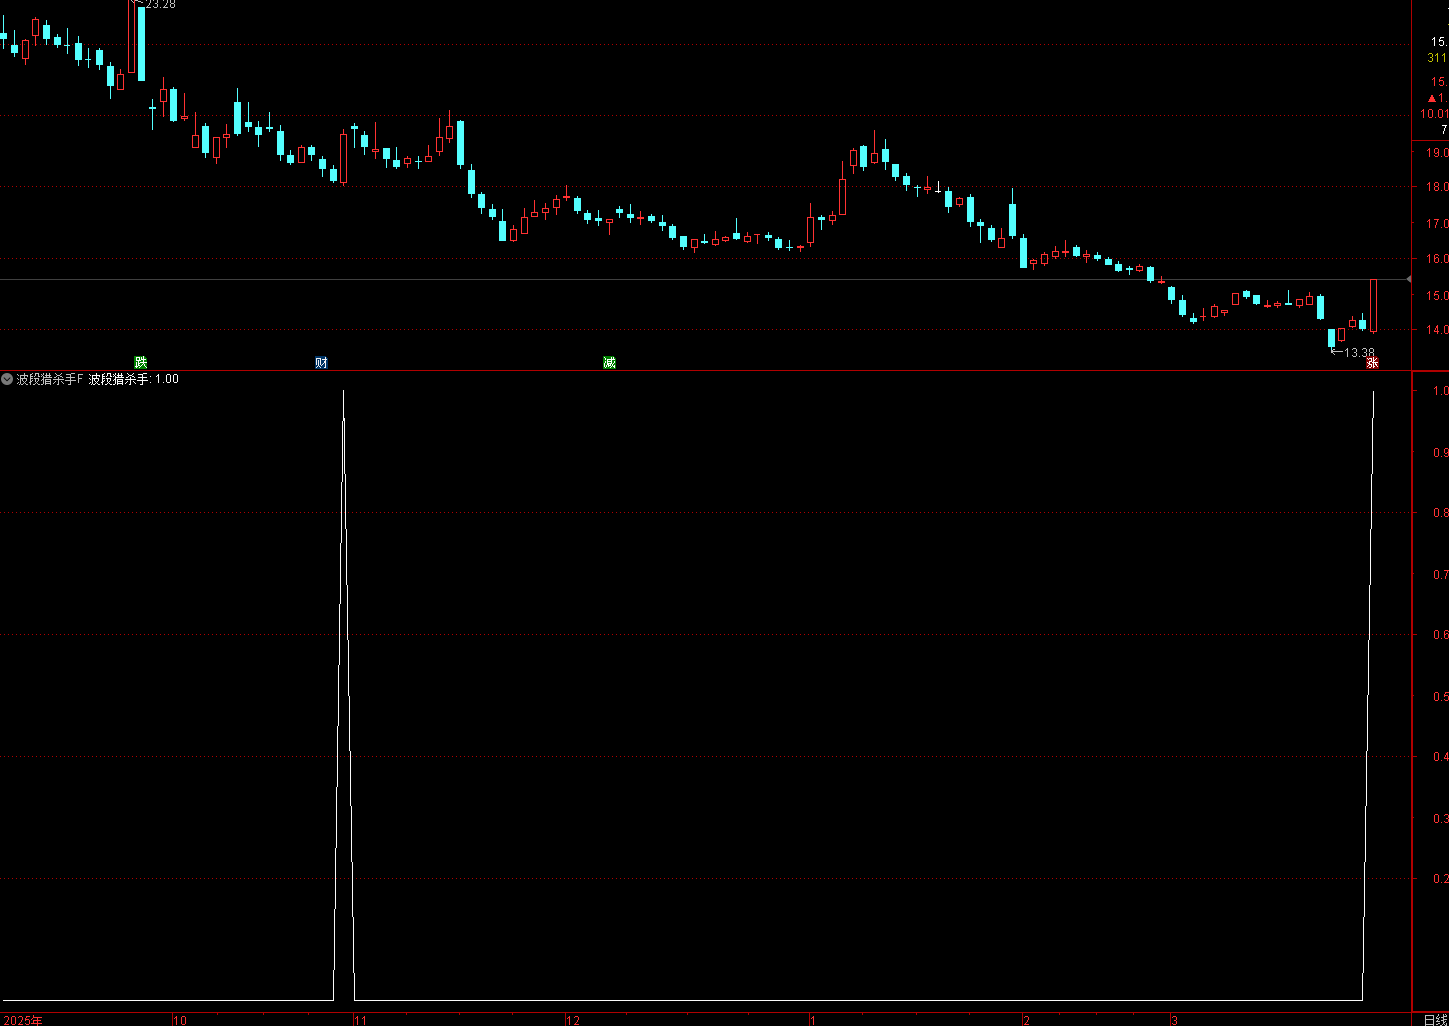Click the month 12 axis label
This screenshot has height=1026, width=1449.
573,1020
